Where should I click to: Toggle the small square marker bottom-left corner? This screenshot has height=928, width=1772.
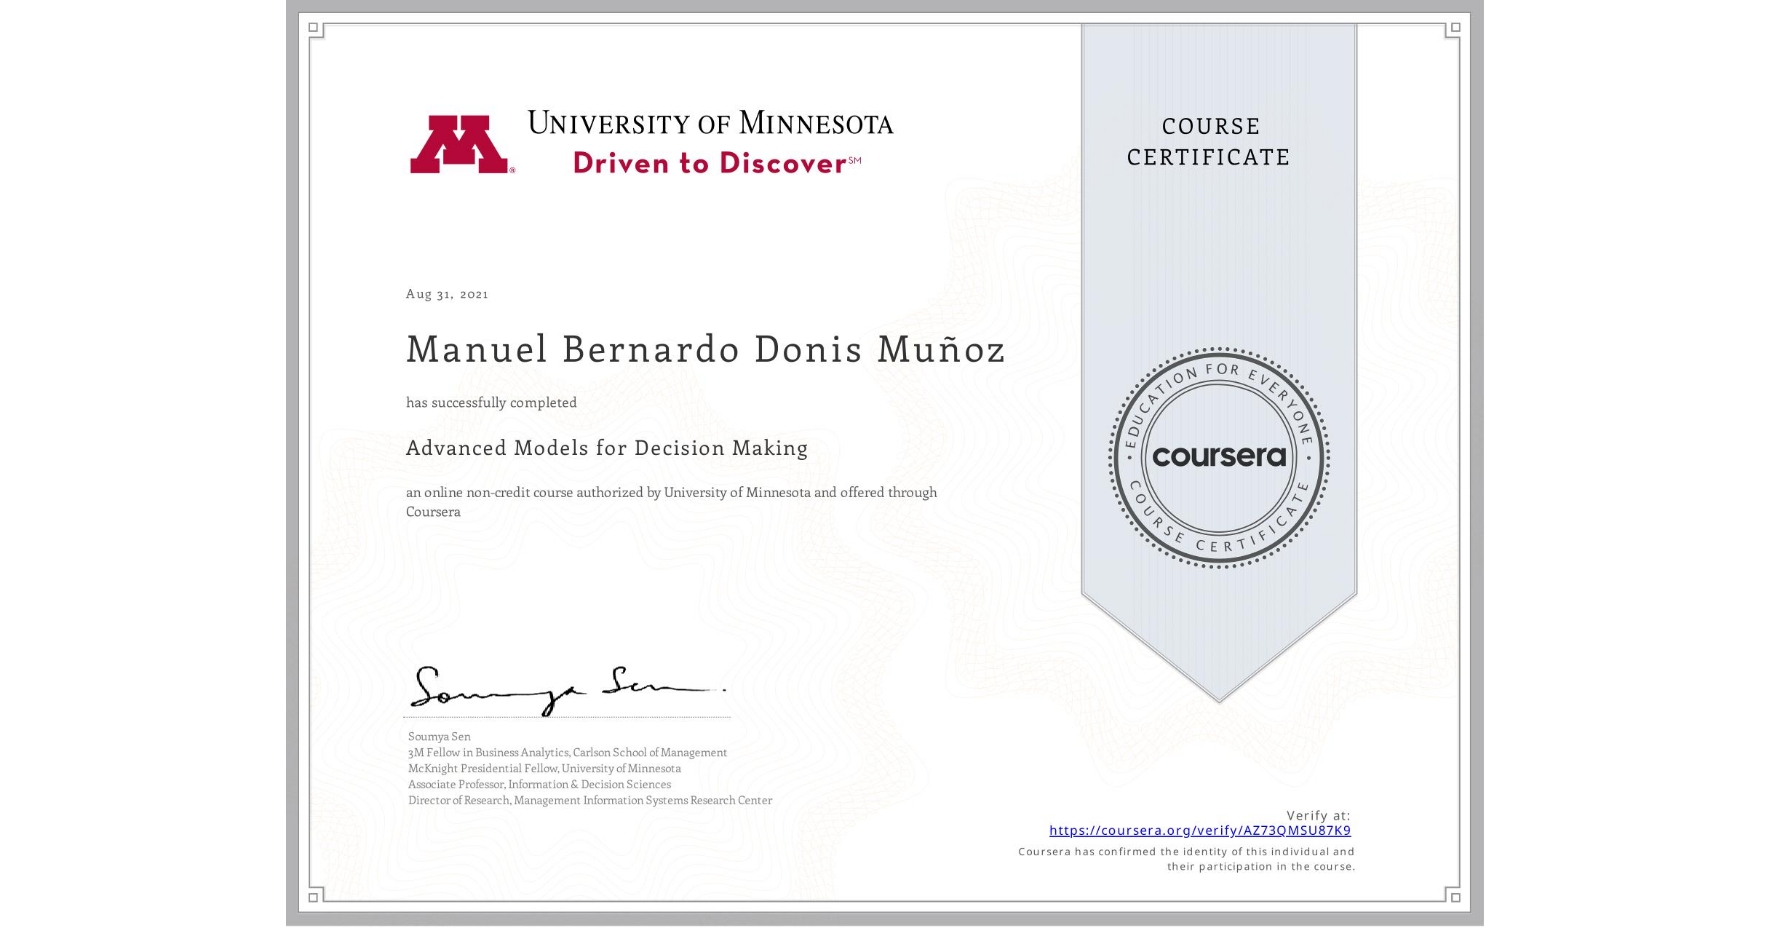315,899
